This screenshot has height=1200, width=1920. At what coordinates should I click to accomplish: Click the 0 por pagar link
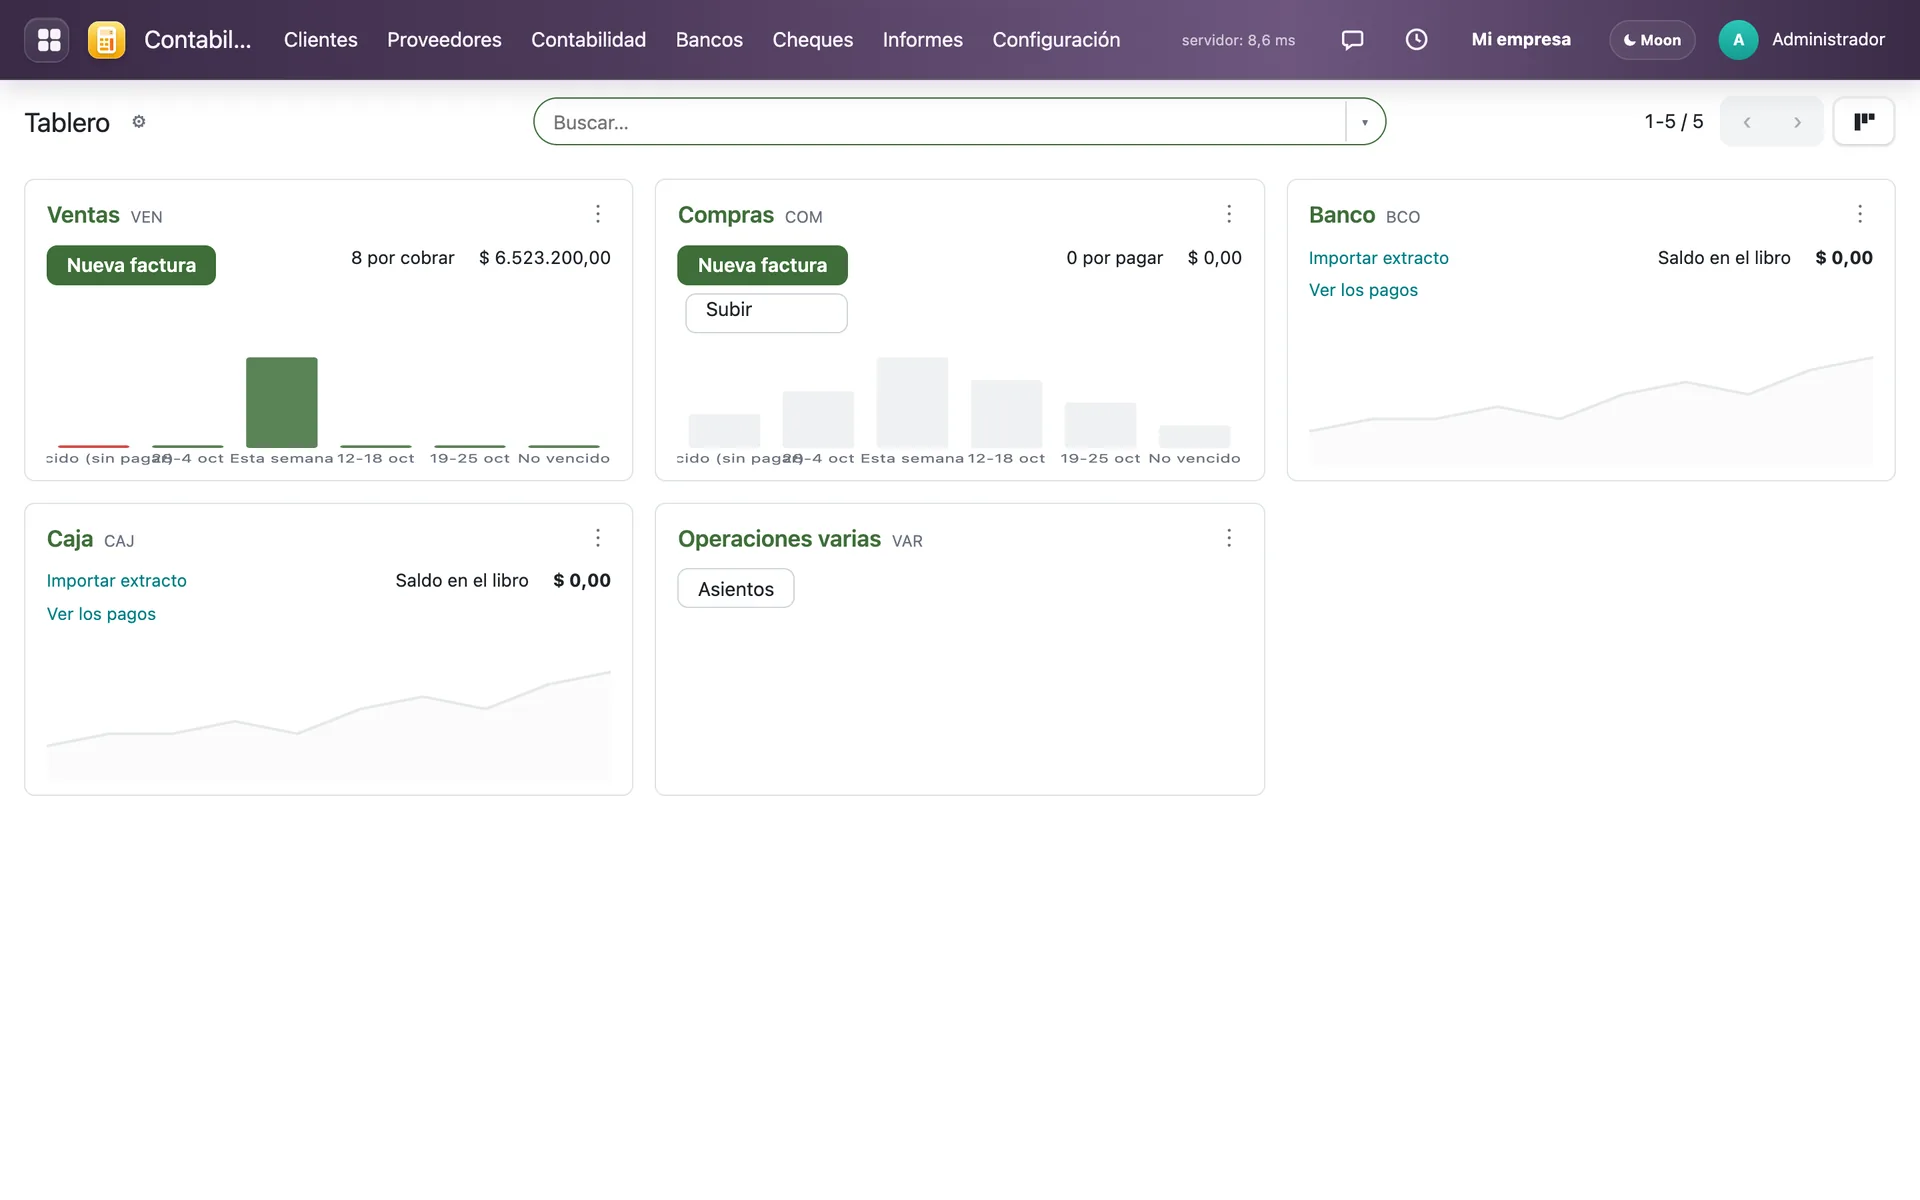[1114, 258]
